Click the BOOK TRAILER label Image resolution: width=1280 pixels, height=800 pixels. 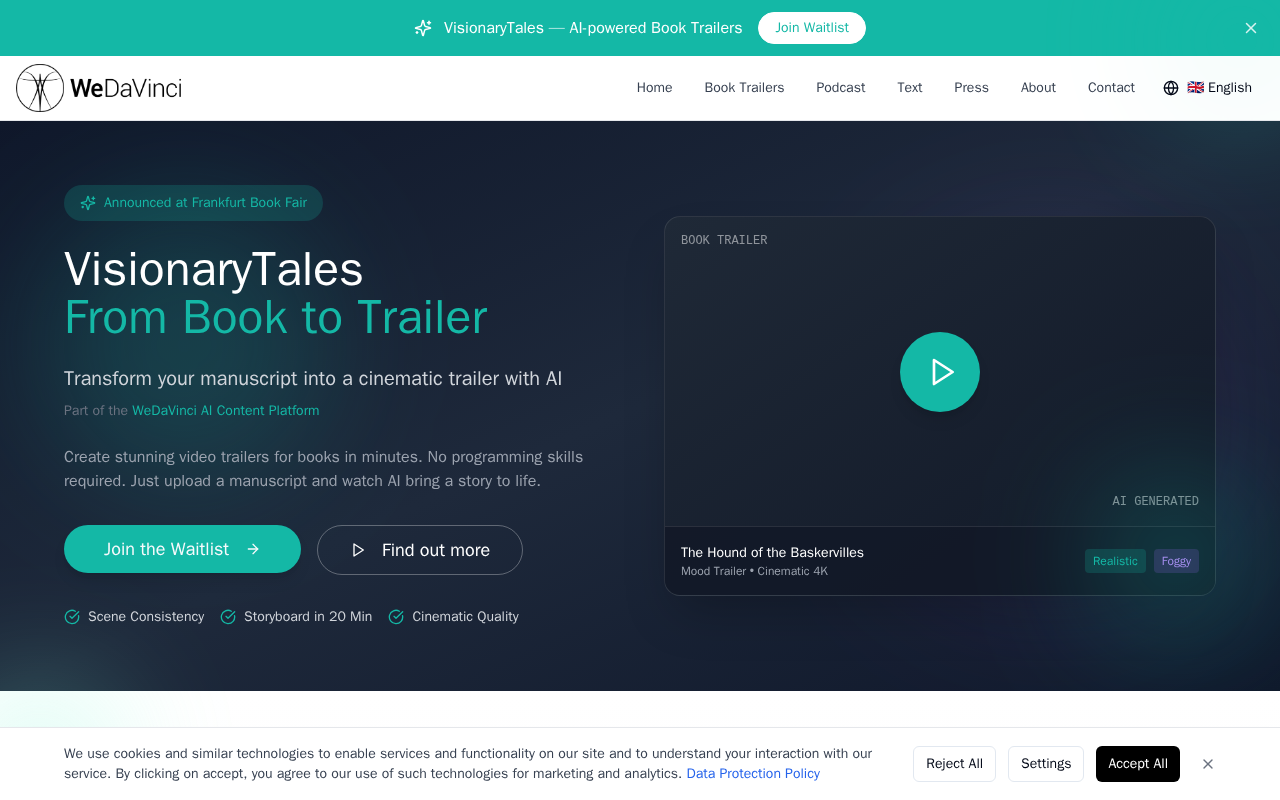pyautogui.click(x=724, y=240)
